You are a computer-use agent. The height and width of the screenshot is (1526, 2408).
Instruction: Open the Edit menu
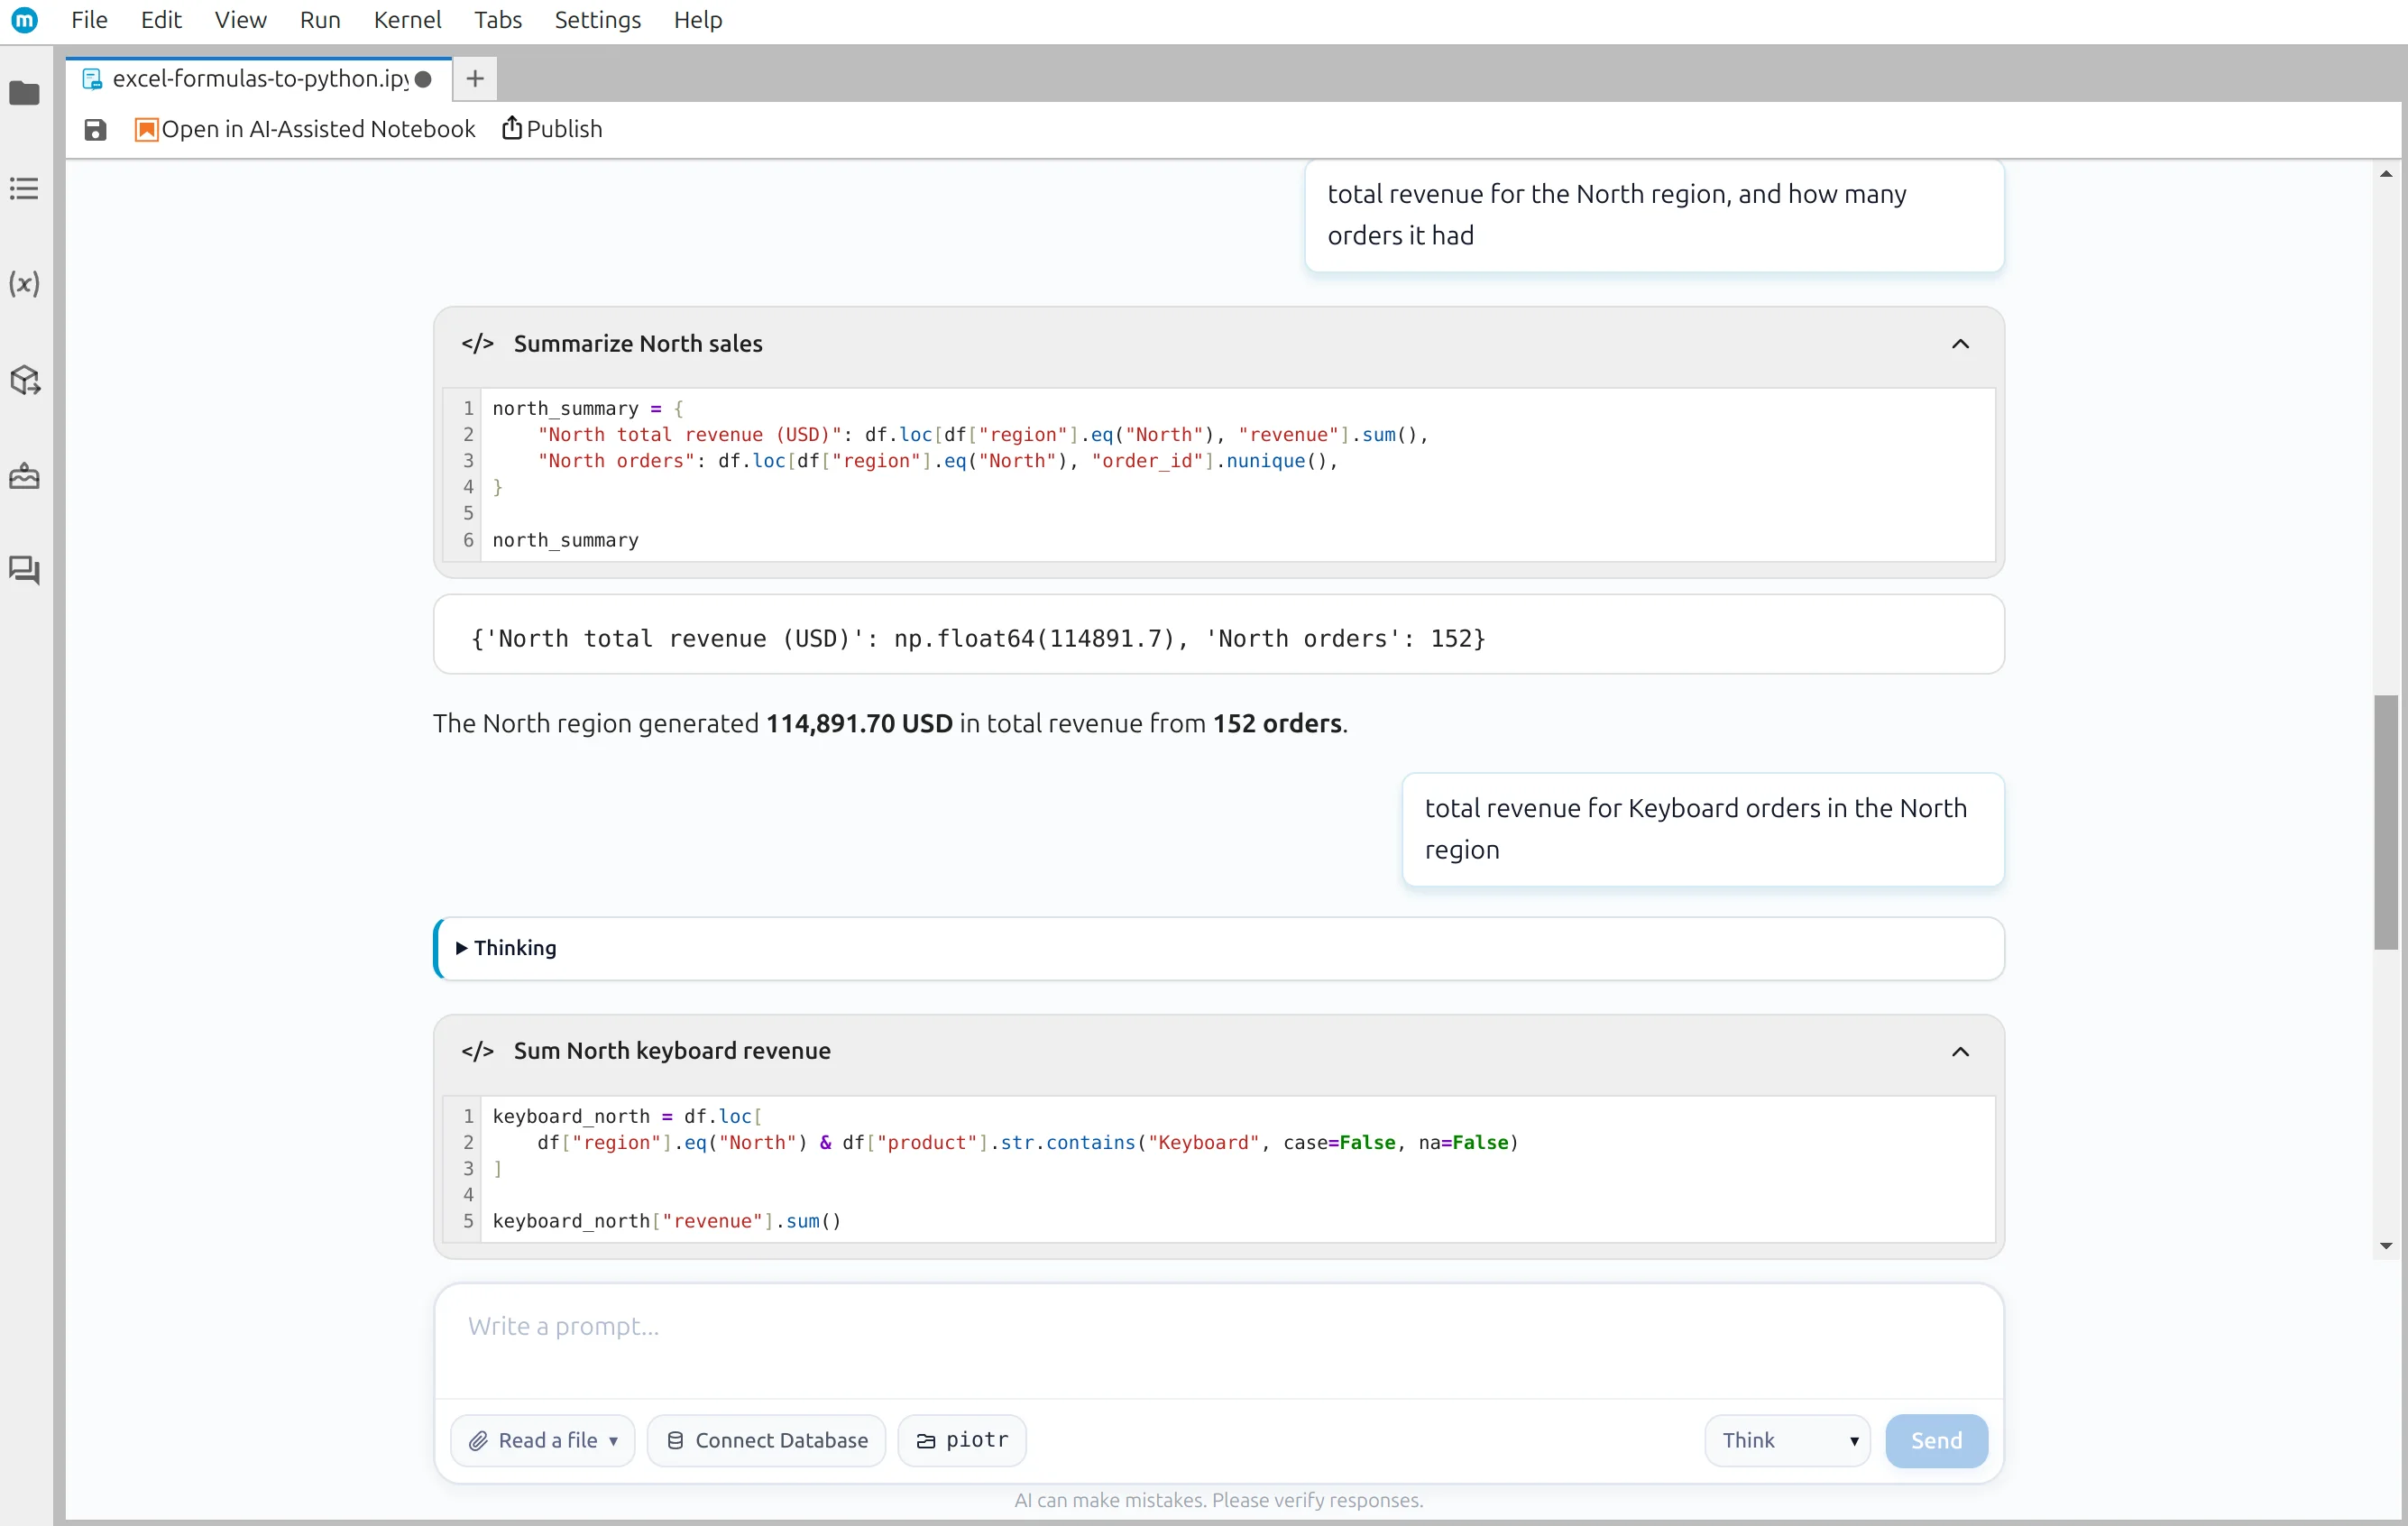tap(161, 20)
